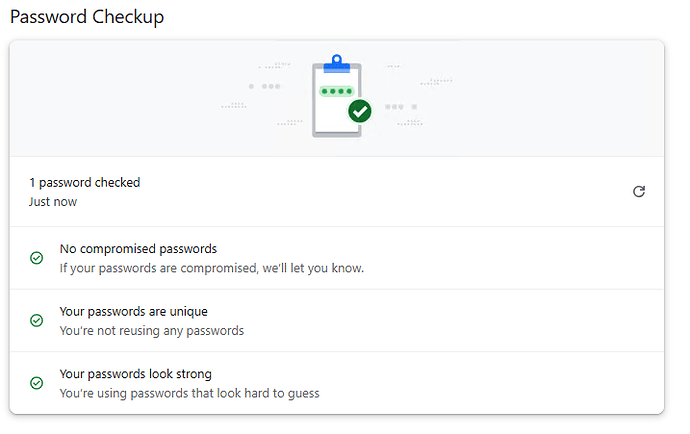This screenshot has height=434, width=690.
Task: Click 'passwords that look hard to guess' text
Action: 225,393
